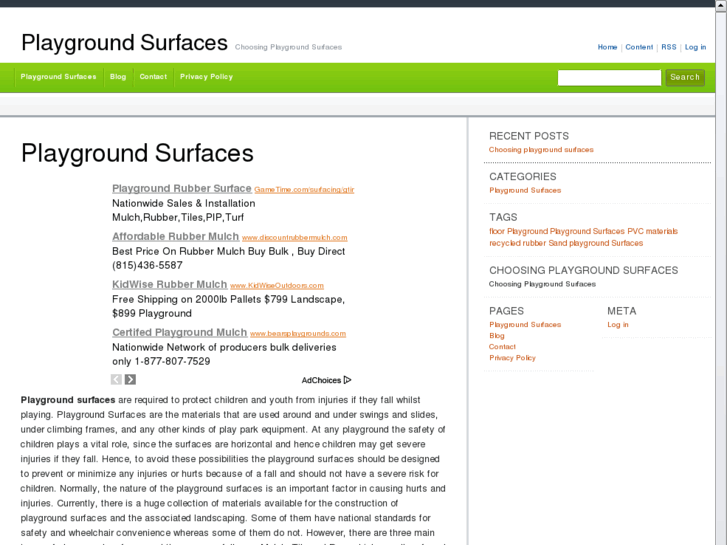Open the Playground Rubber Surface ad title

tap(181, 188)
